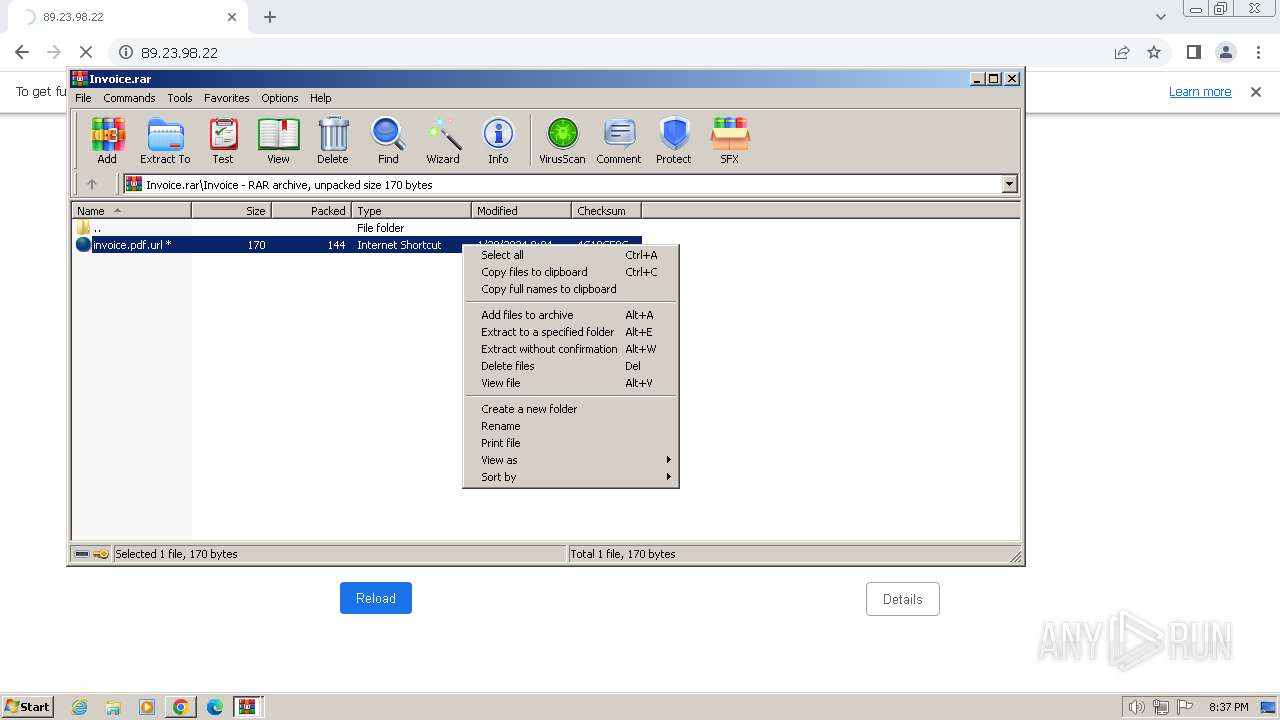1280x720 pixels.
Task: Run the Test archive tool
Action: coord(223,140)
